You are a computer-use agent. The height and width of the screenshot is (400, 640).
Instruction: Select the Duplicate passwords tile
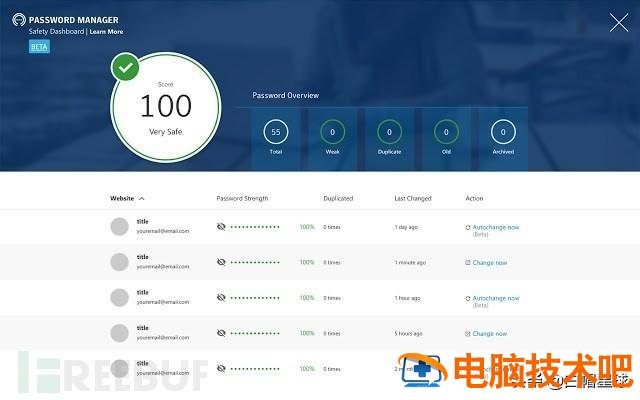(x=389, y=139)
